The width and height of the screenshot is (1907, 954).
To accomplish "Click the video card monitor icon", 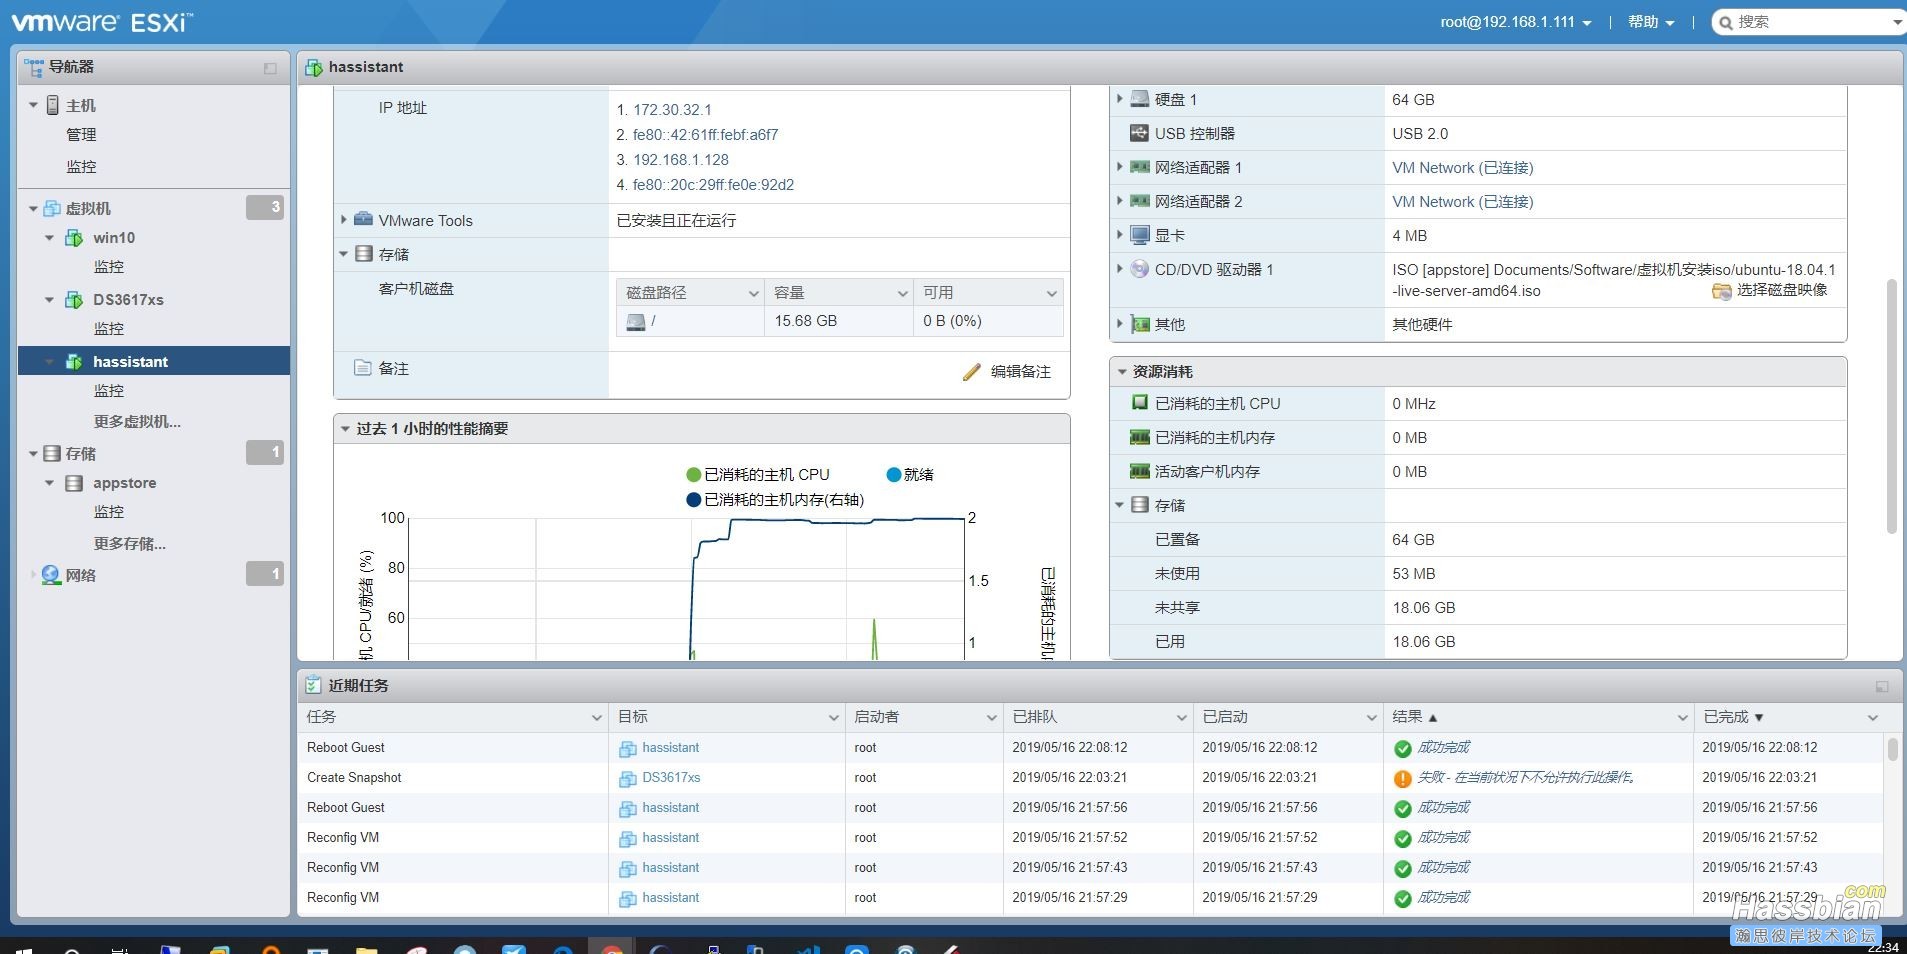I will tap(1140, 235).
